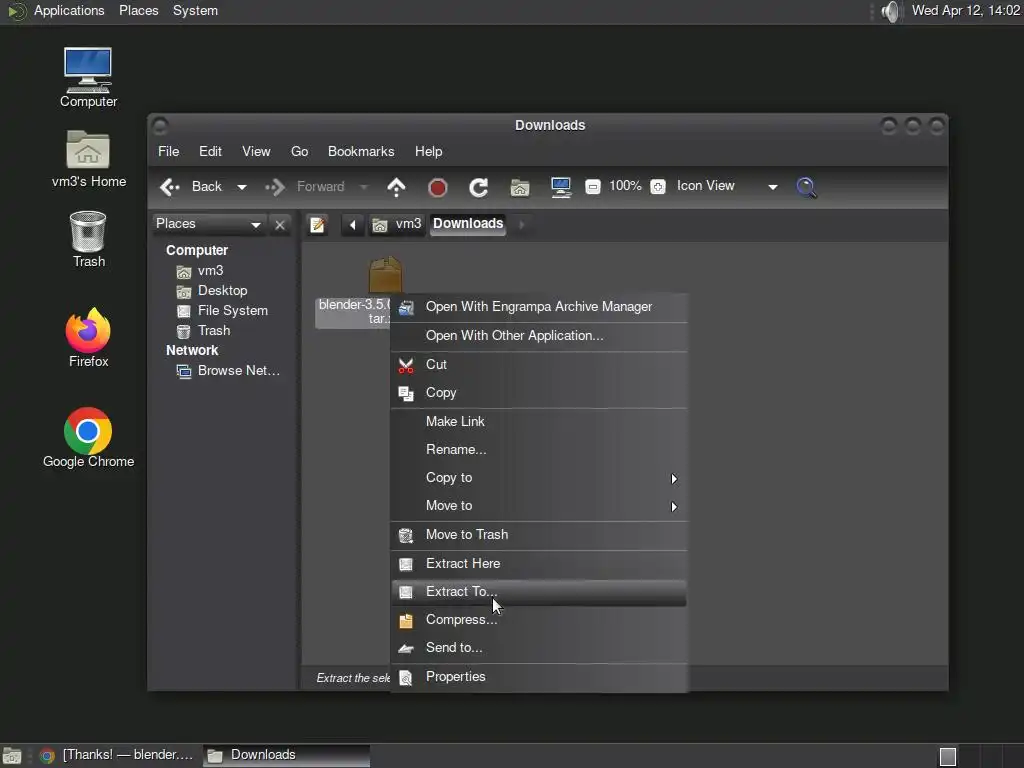Choose Extract Here

(539, 564)
